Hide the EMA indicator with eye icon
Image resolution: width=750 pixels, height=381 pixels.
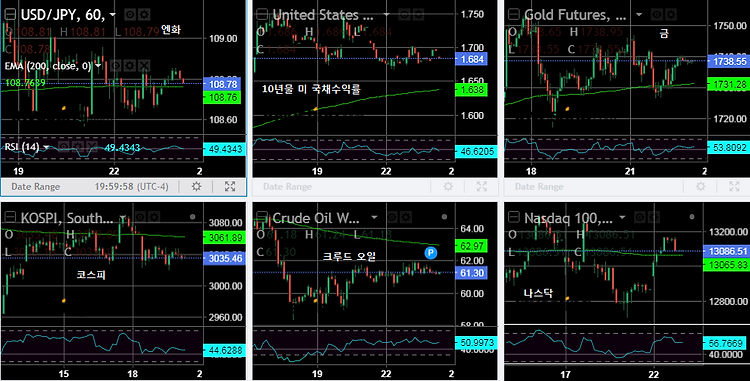pyautogui.click(x=116, y=65)
